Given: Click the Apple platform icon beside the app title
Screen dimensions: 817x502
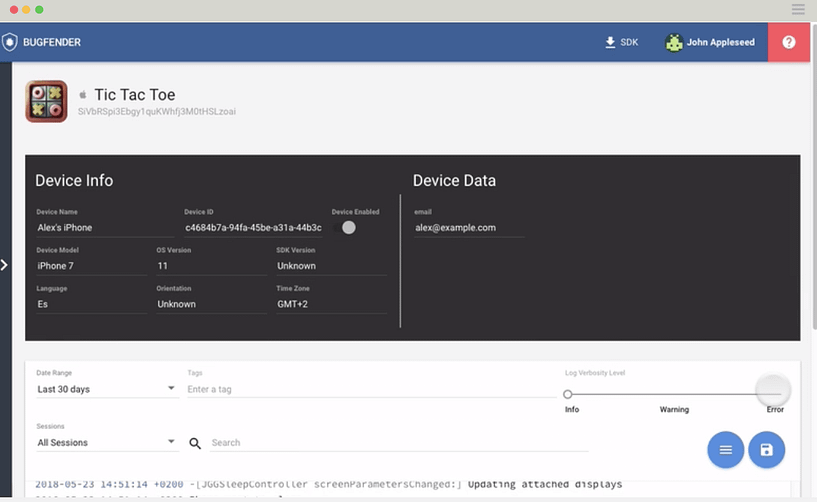Looking at the screenshot, I should click(x=82, y=95).
